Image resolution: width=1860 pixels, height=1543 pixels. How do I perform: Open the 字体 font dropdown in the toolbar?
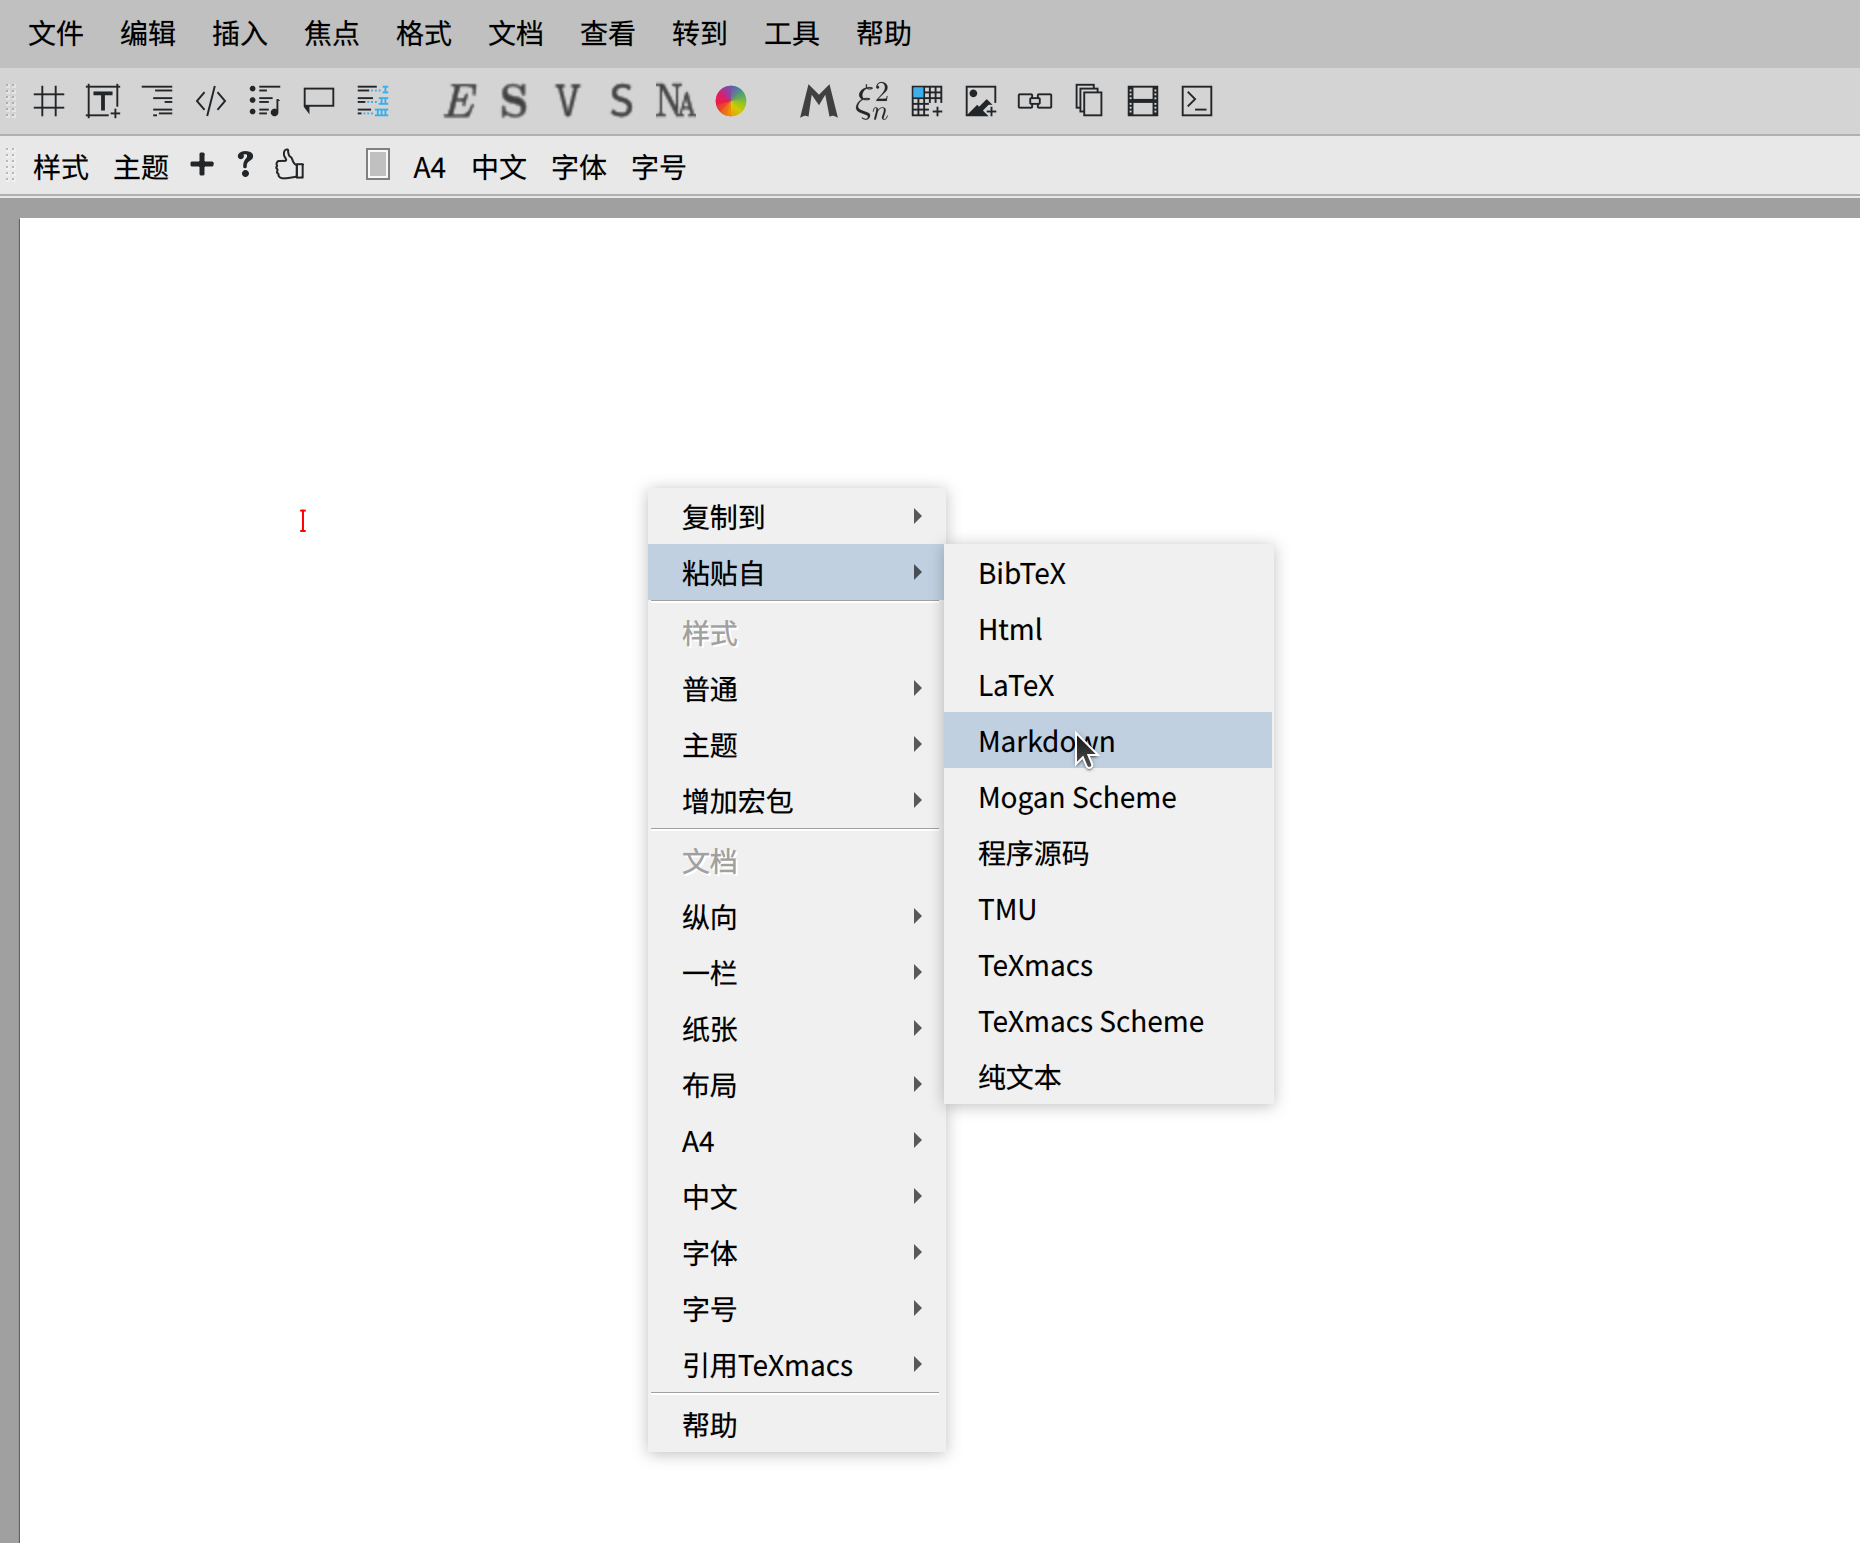580,167
